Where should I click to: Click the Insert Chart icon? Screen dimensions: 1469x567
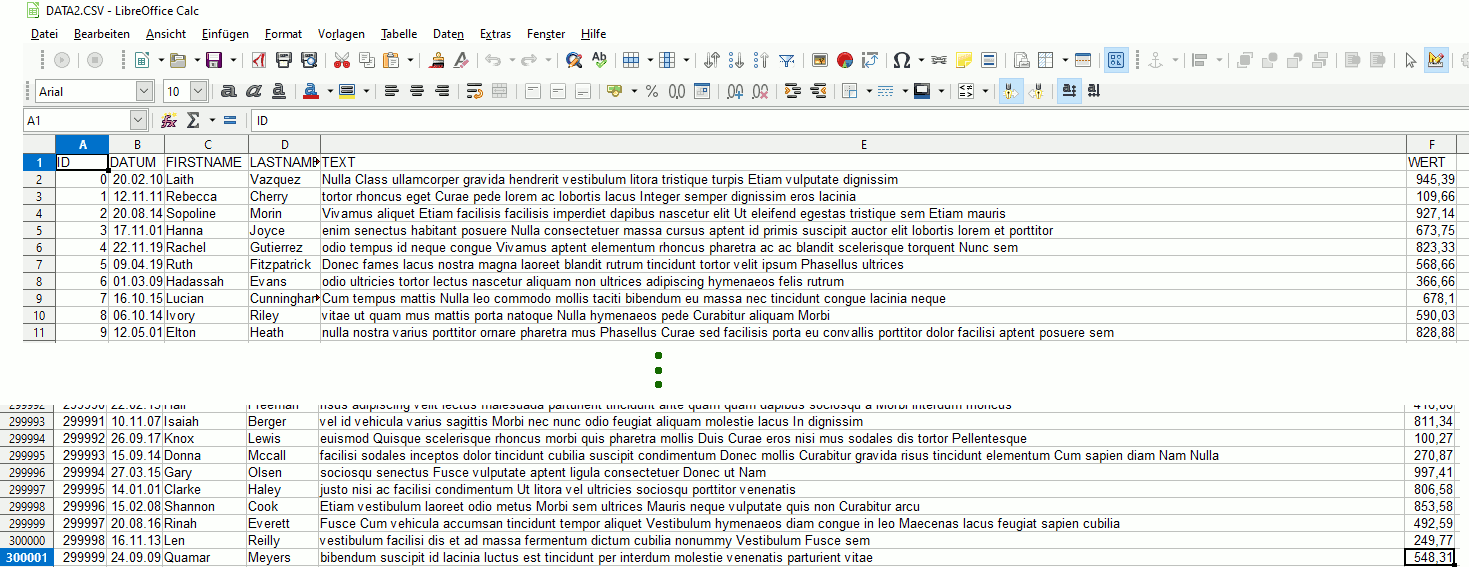[x=845, y=60]
